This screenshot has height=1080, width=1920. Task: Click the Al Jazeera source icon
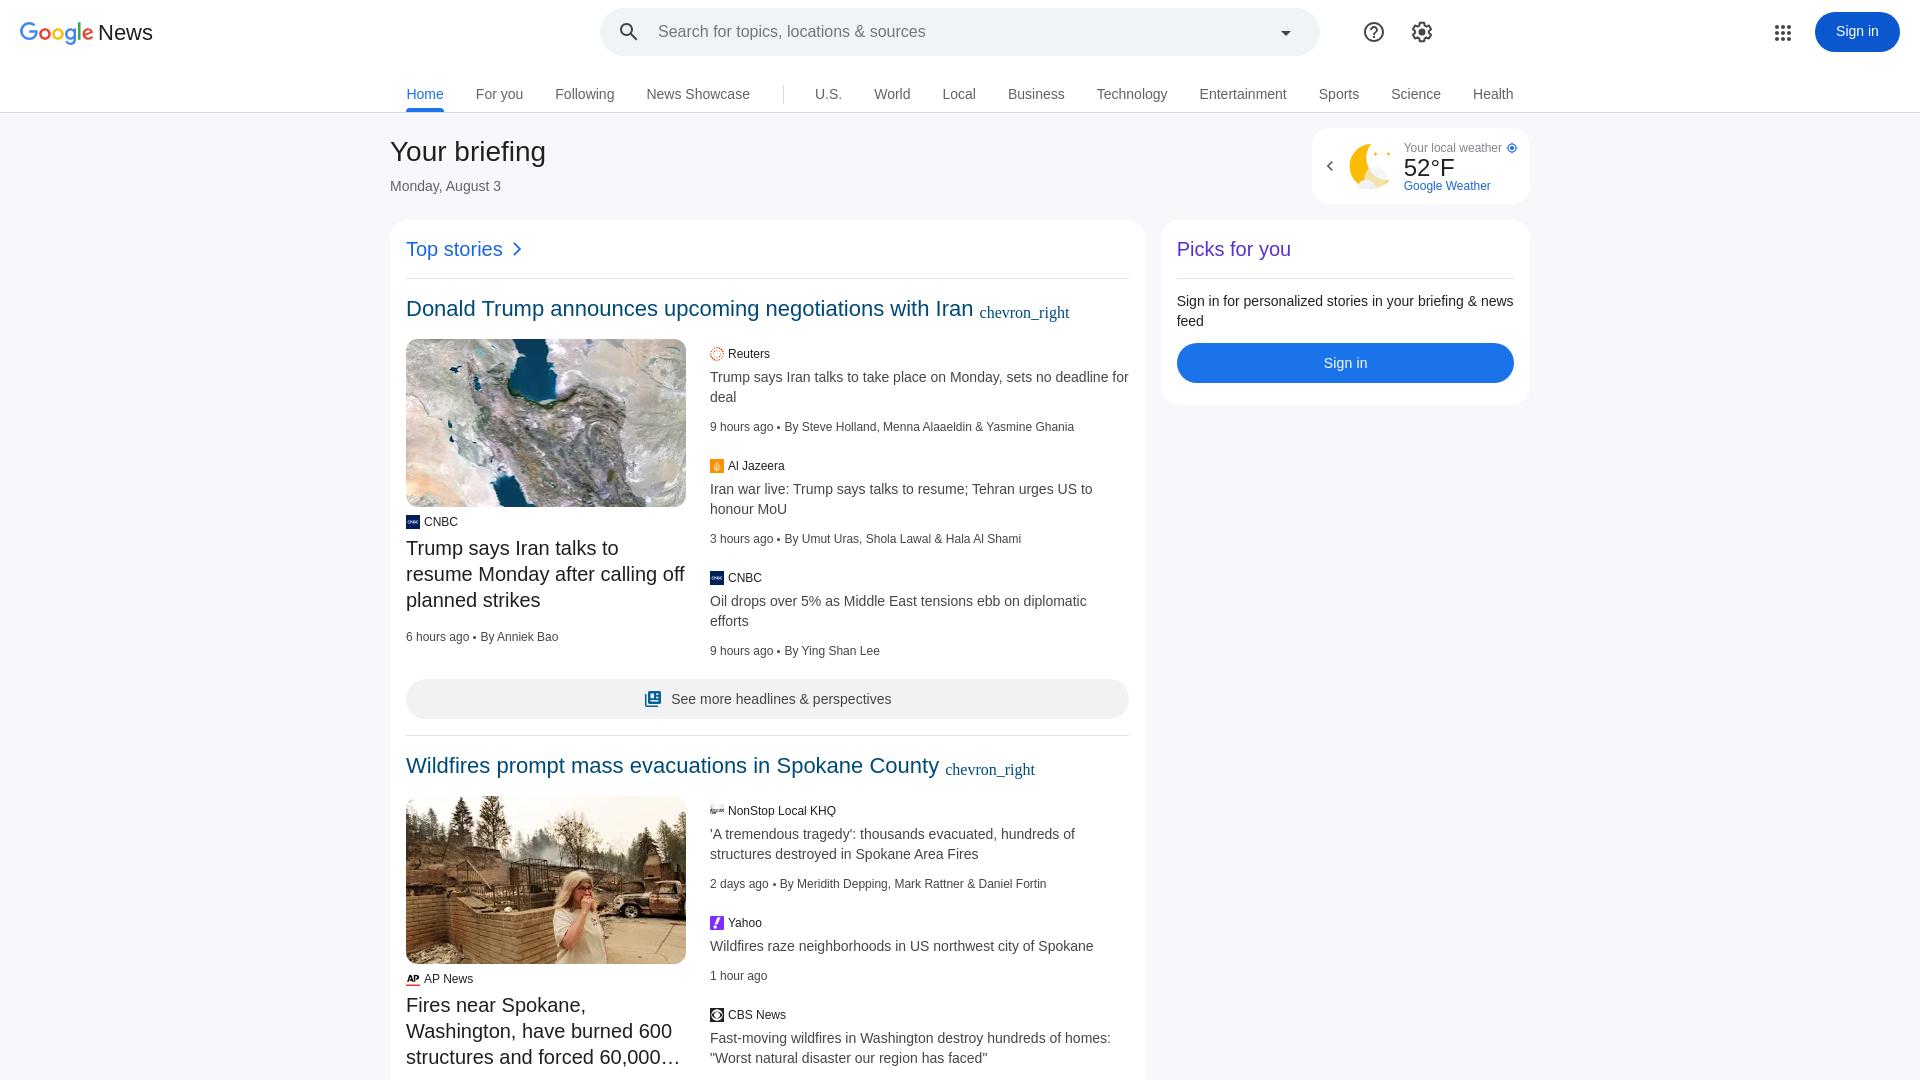tap(717, 466)
